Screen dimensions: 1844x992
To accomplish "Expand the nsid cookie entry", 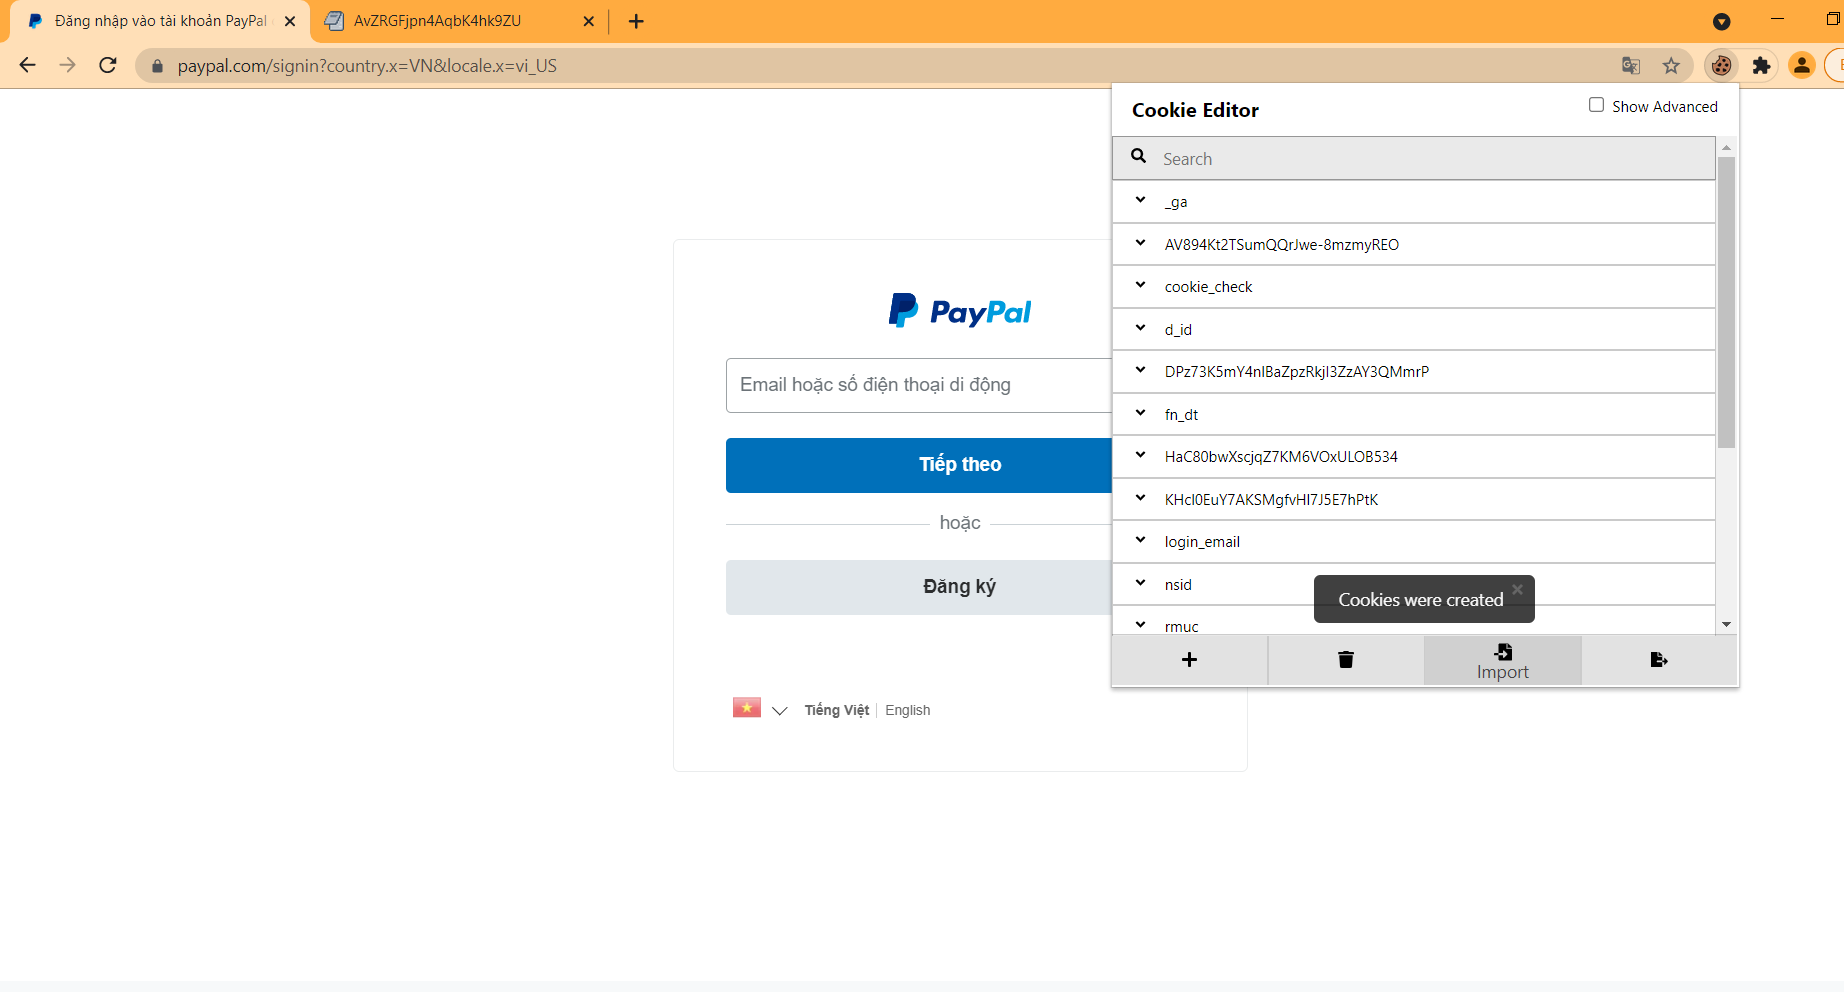I will coord(1140,583).
